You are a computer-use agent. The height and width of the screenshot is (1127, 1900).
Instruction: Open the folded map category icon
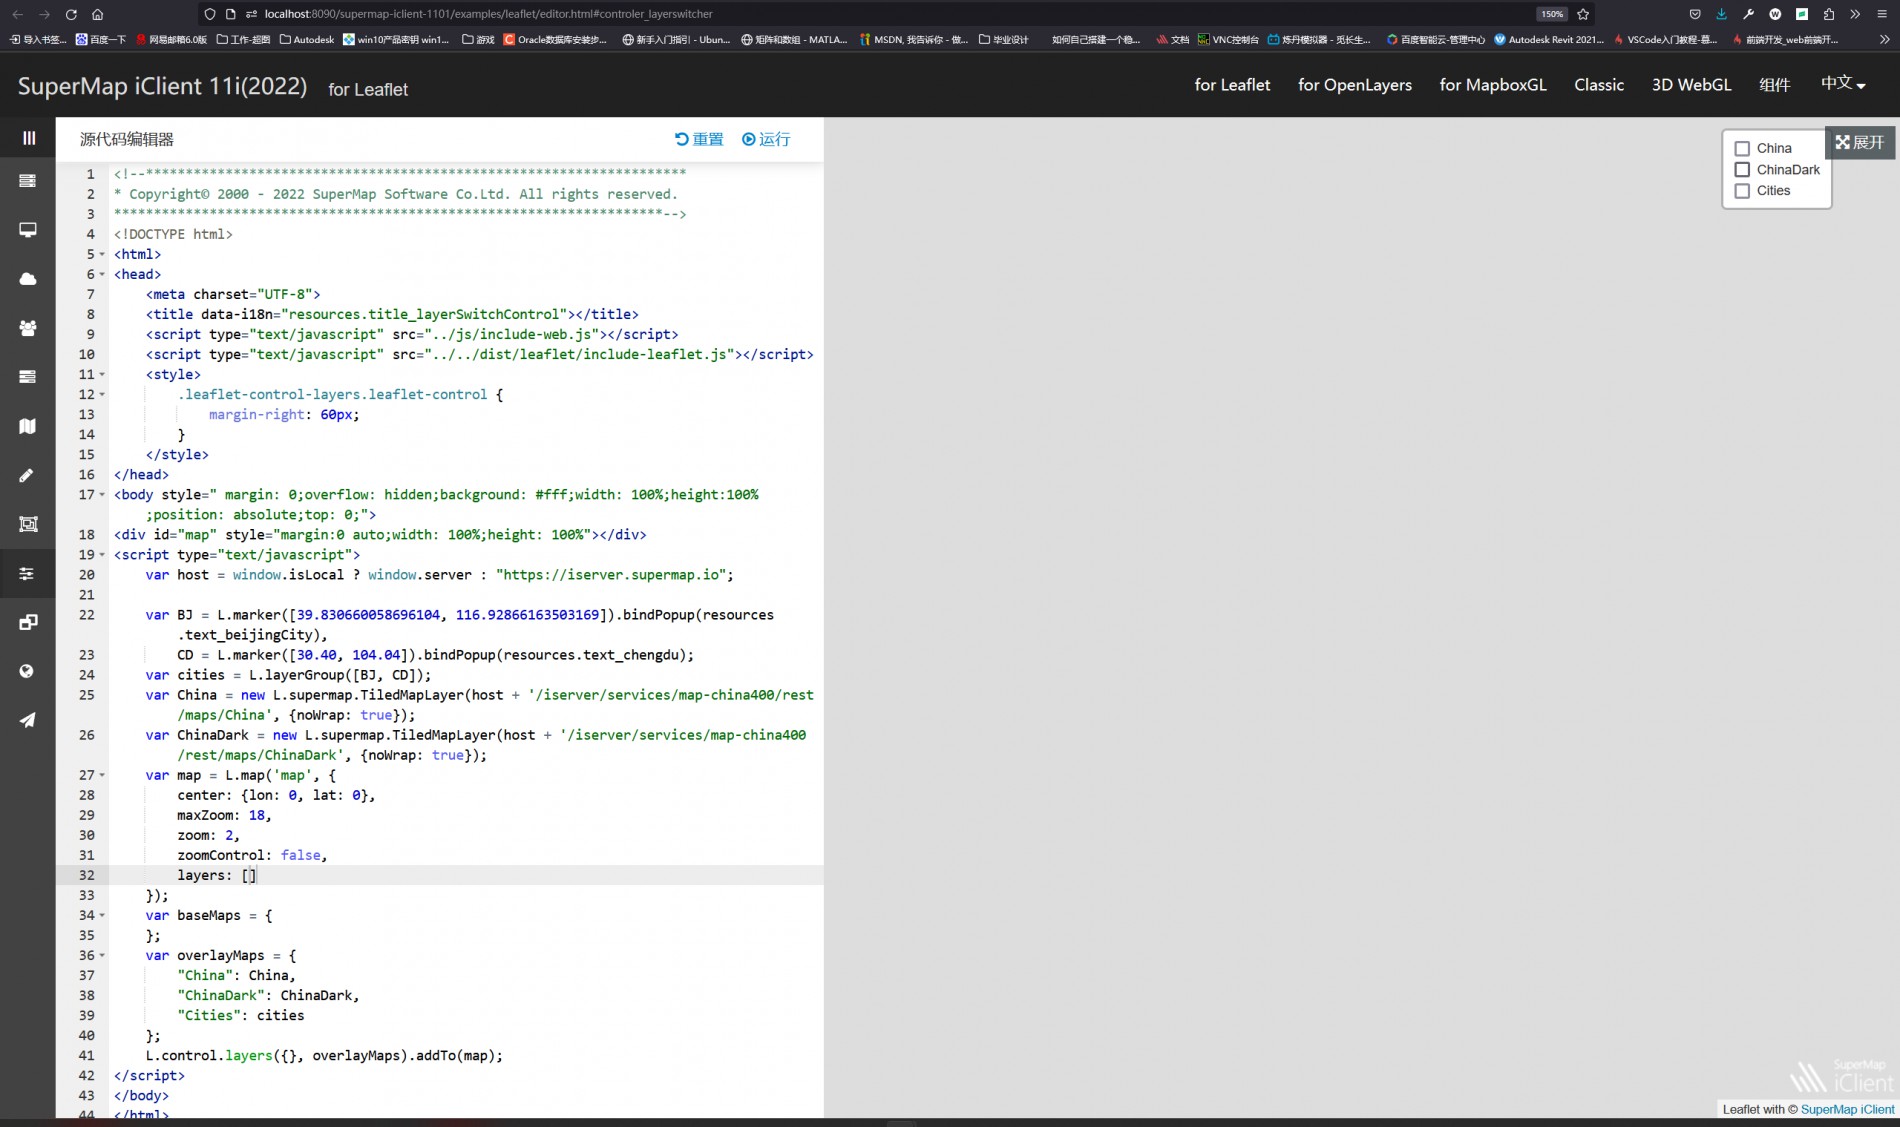pos(28,426)
